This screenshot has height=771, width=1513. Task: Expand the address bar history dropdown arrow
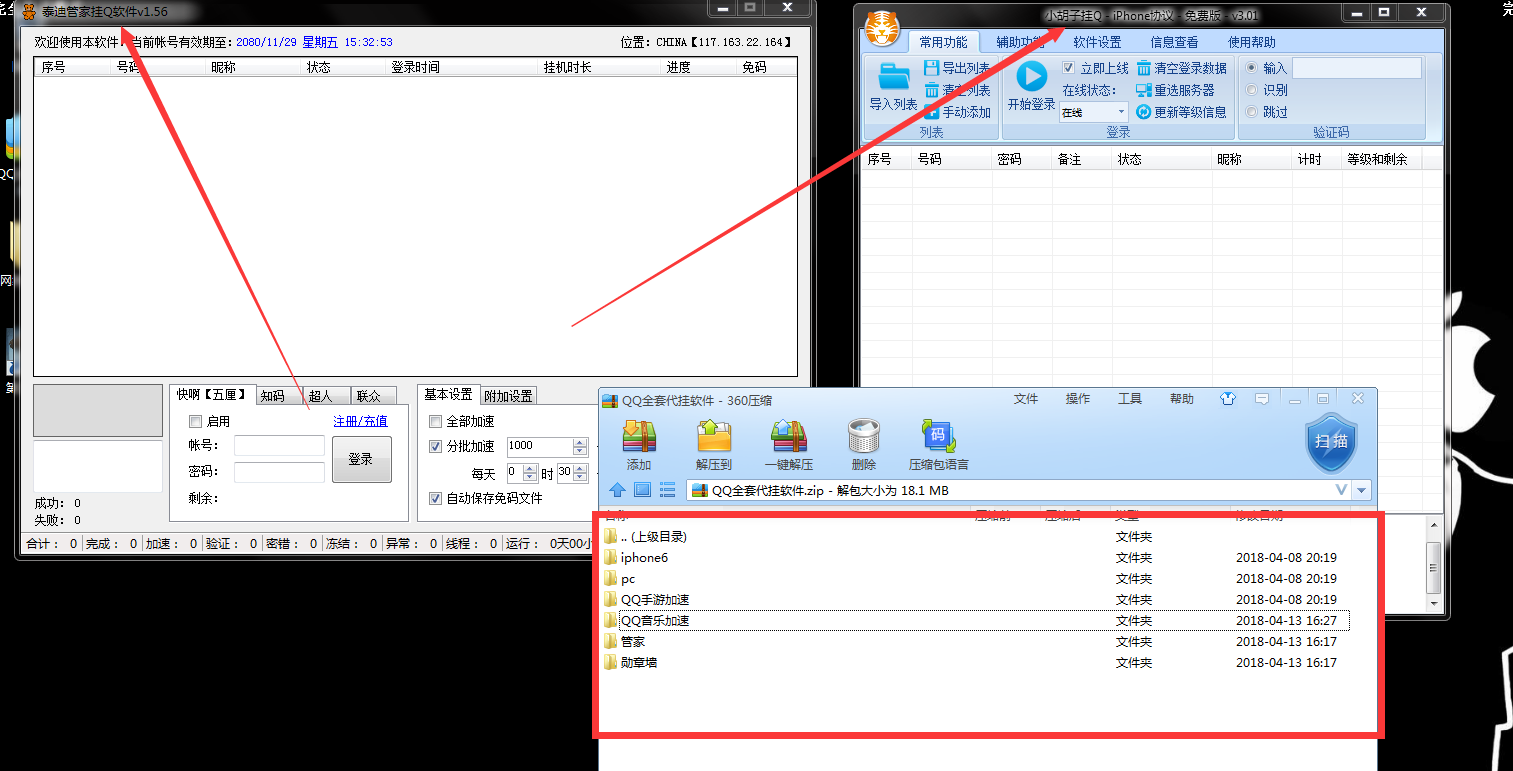tap(1362, 491)
